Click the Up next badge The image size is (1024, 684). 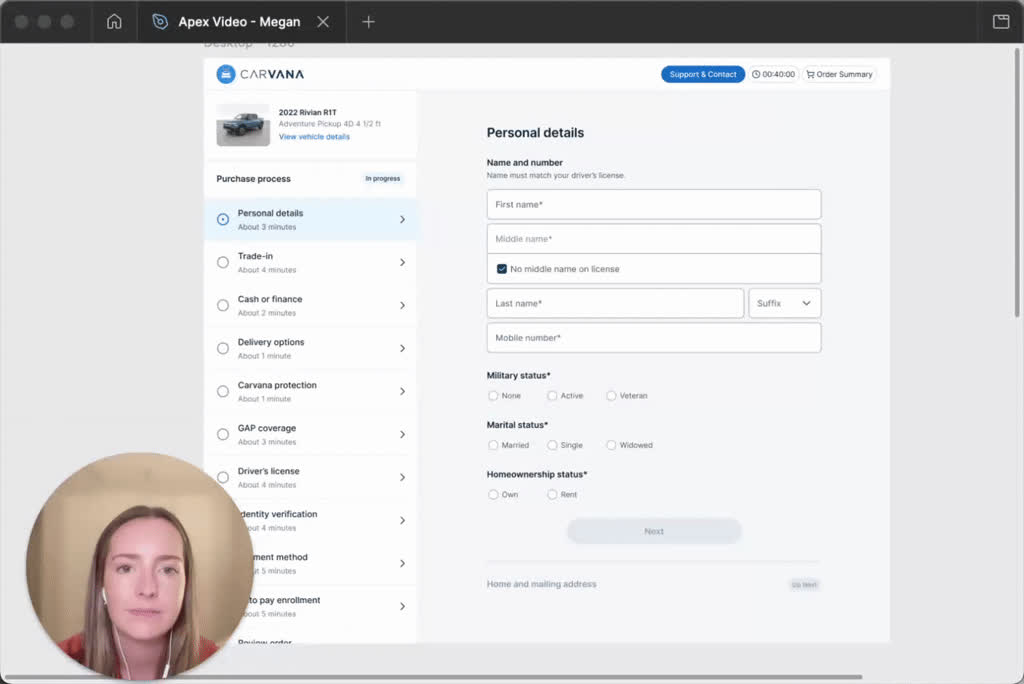pos(804,585)
